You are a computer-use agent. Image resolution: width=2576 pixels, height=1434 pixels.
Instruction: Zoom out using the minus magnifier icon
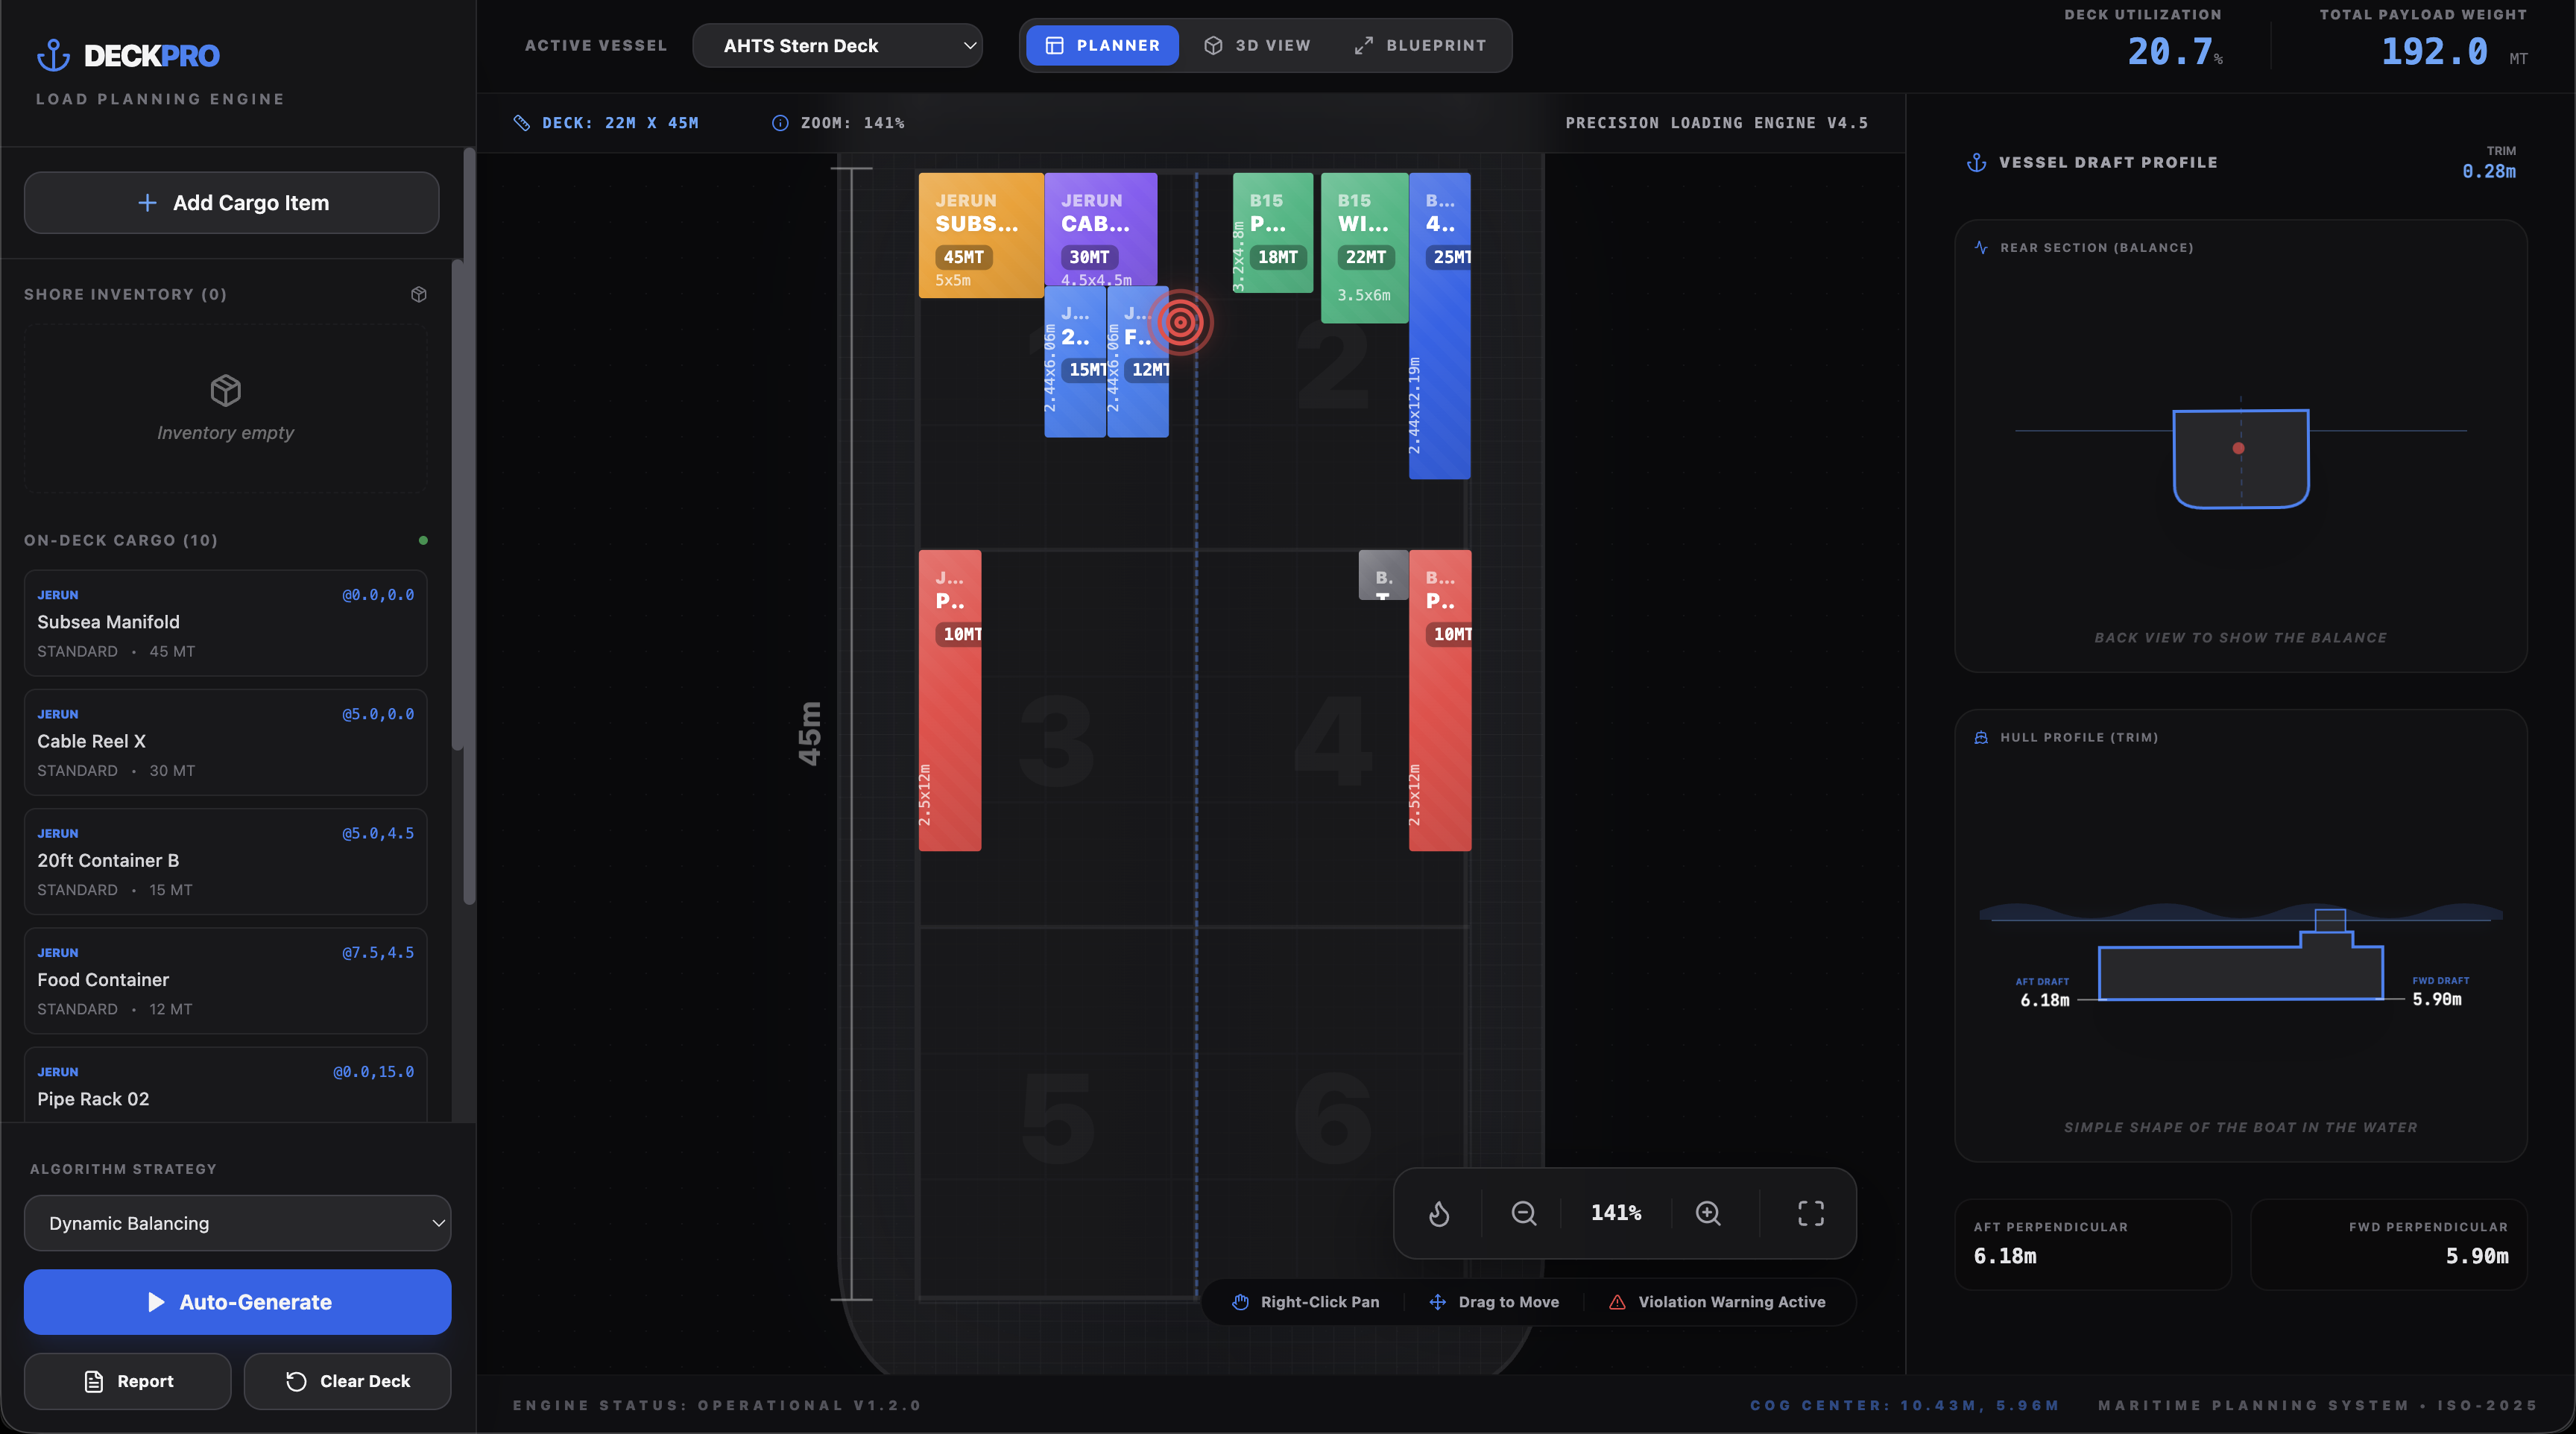point(1523,1213)
